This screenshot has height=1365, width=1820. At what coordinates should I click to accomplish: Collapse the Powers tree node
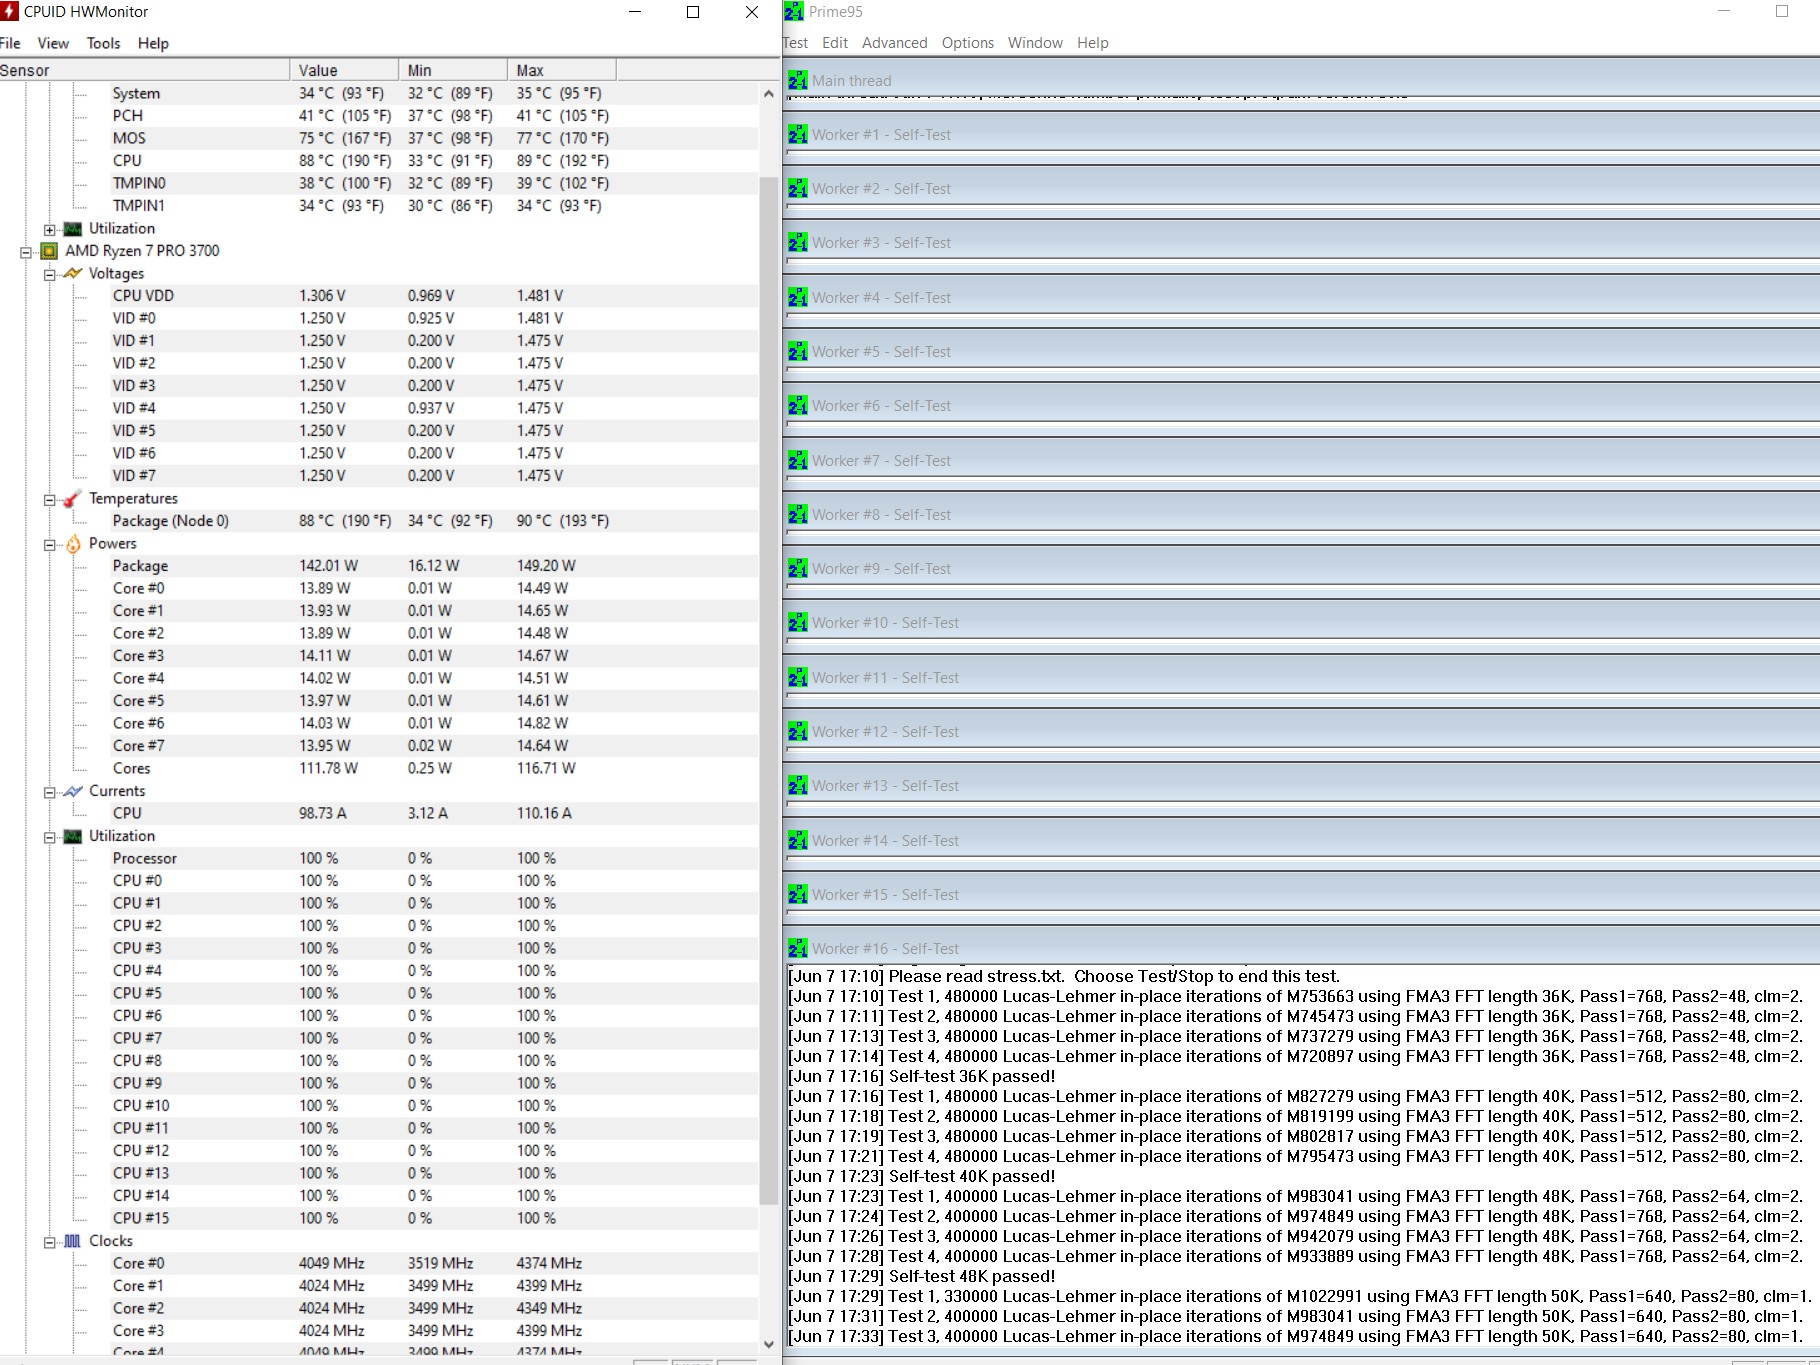[x=49, y=545]
